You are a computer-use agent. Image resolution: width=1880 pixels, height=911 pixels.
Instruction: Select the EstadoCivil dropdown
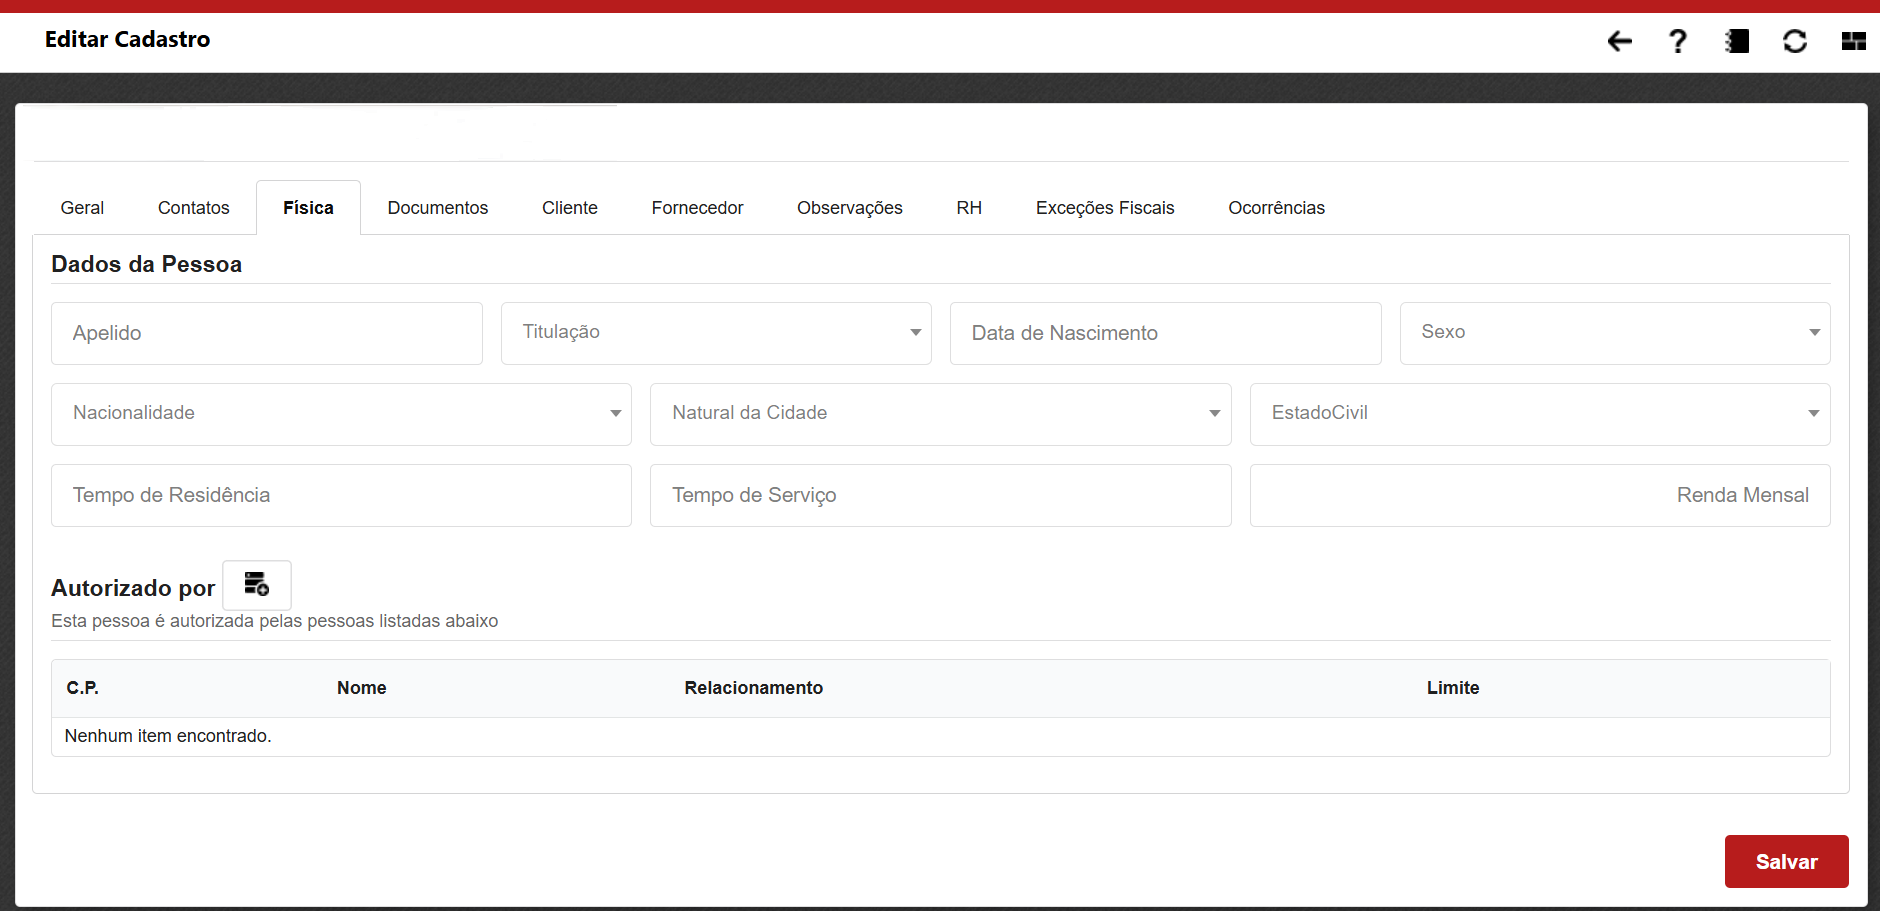(x=1539, y=414)
